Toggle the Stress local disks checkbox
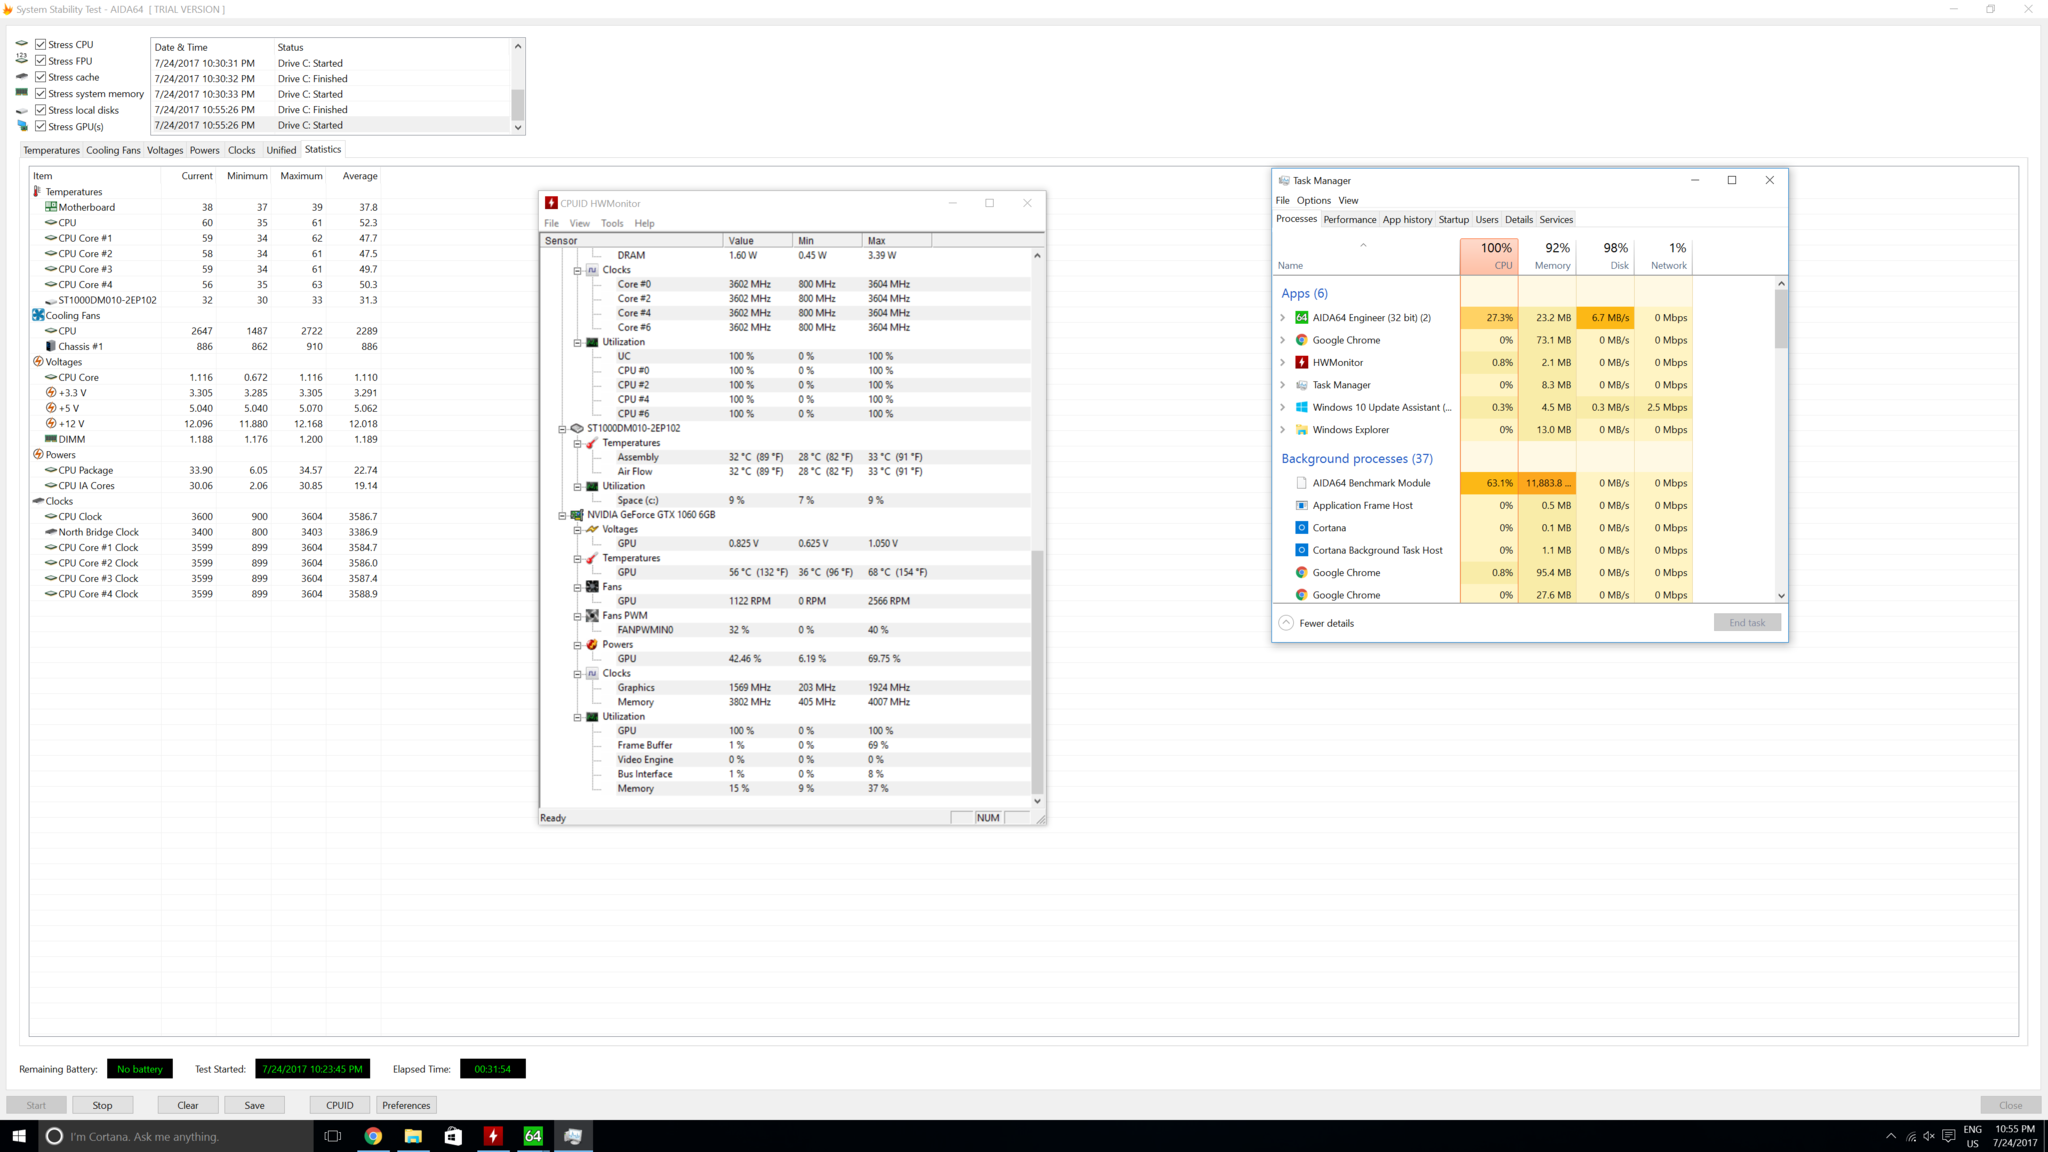Image resolution: width=2048 pixels, height=1152 pixels. [x=41, y=110]
